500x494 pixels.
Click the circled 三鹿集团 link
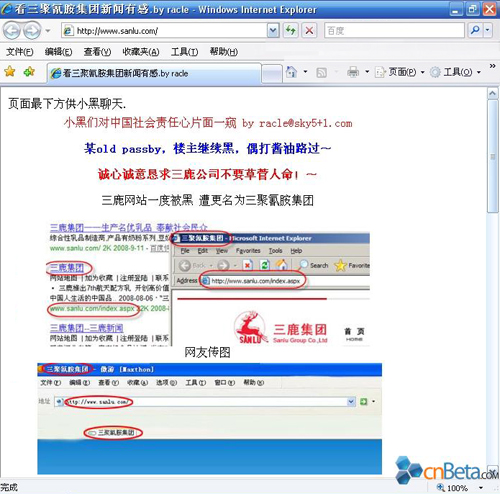(67, 268)
